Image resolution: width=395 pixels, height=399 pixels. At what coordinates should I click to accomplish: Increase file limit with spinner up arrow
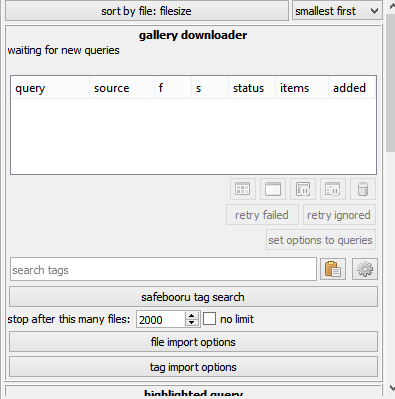click(x=192, y=315)
